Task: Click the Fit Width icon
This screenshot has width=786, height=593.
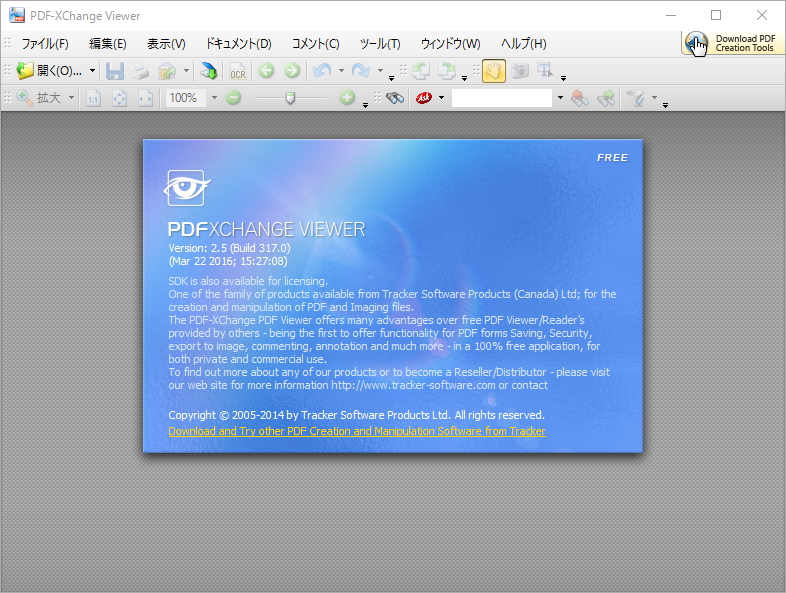Action: coord(145,98)
